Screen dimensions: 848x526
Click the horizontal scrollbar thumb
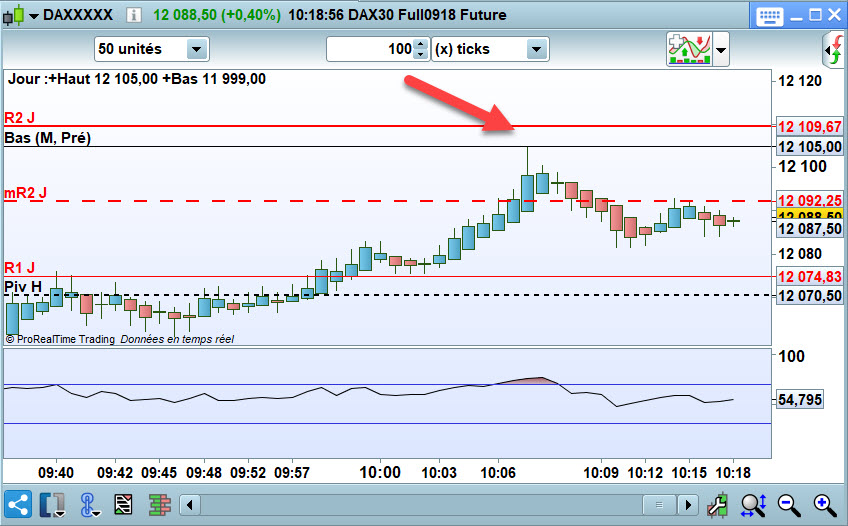(x=659, y=505)
